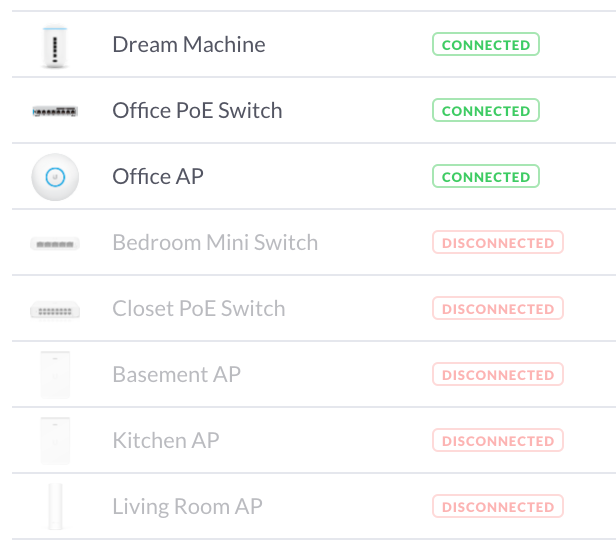Select the Bedroom Mini Switch name
Screen dimensions: 616x552
click(x=215, y=242)
